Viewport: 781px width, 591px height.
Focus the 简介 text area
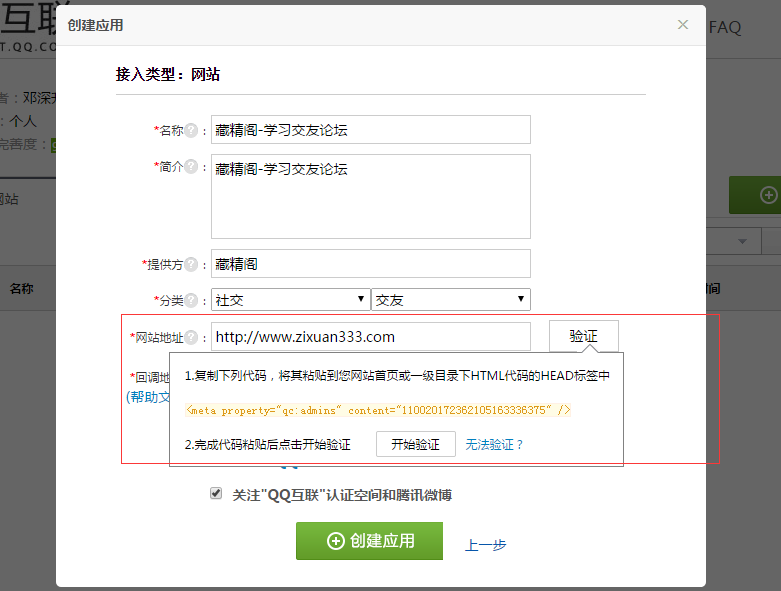[371, 196]
